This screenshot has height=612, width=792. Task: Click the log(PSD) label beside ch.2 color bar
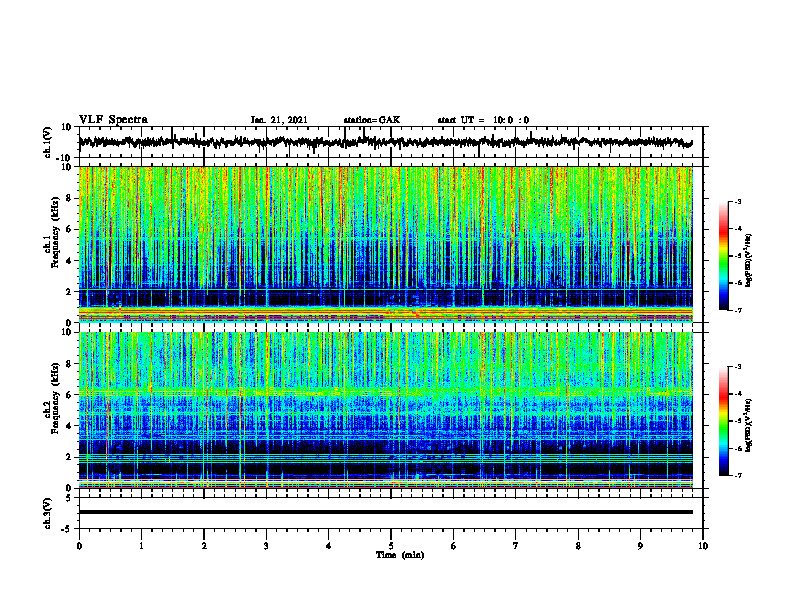(749, 425)
